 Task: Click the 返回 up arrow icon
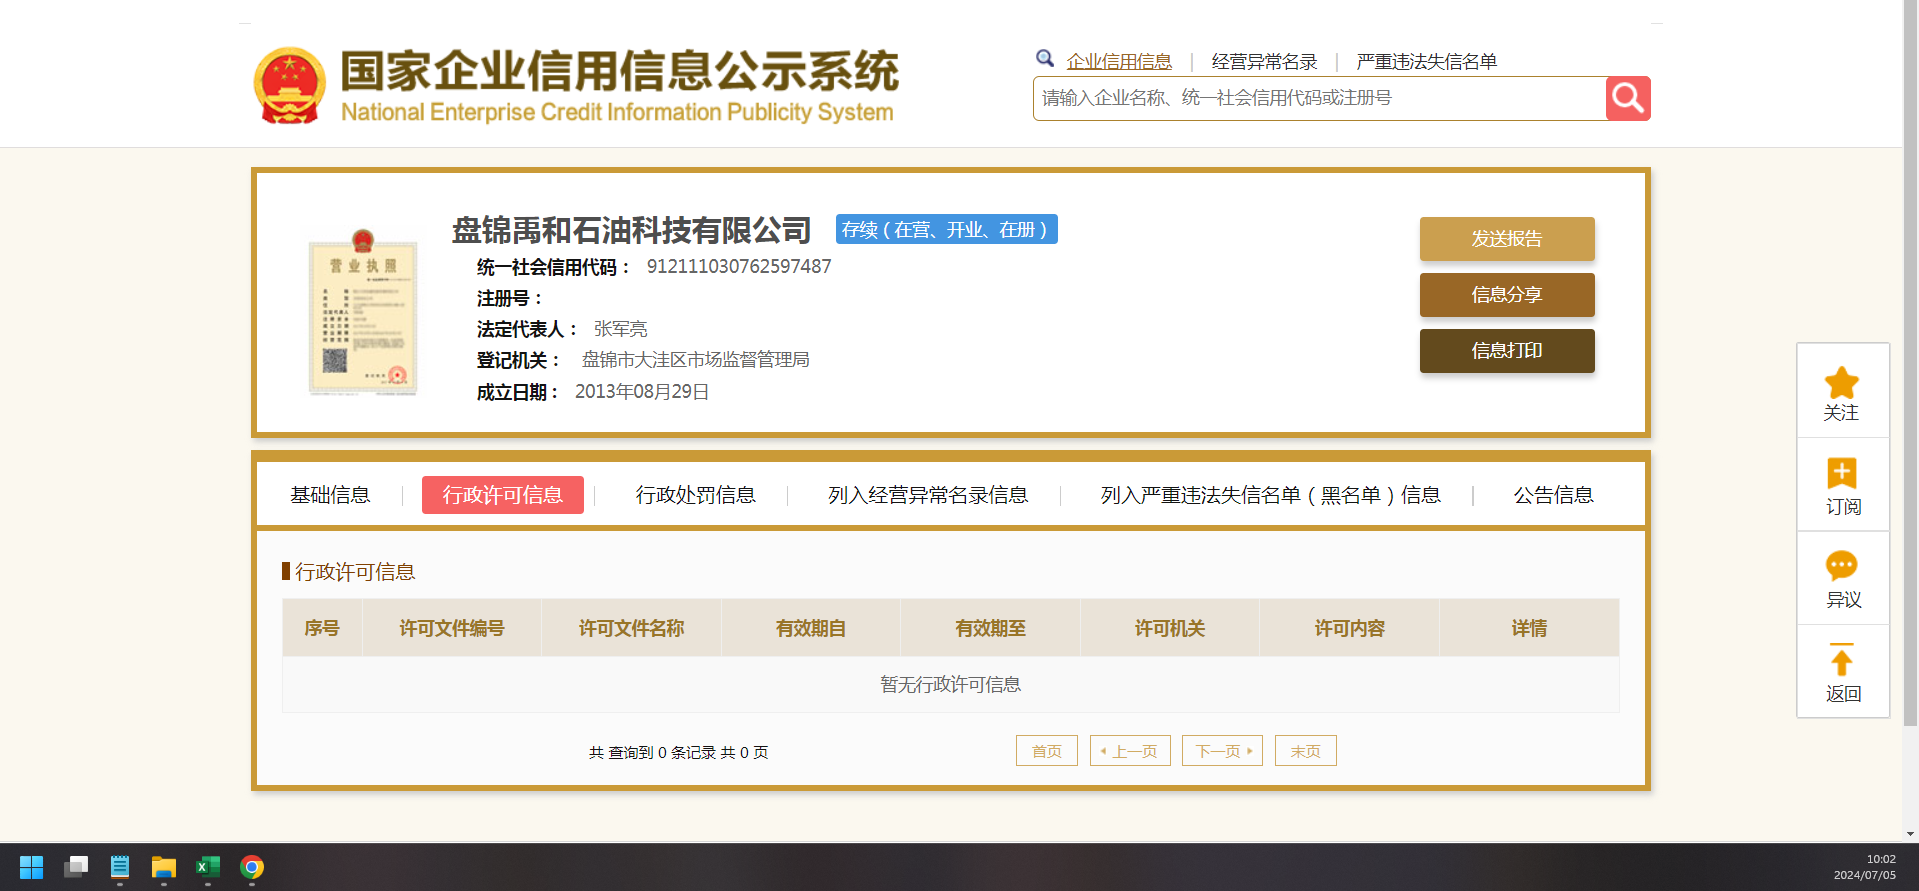(1842, 659)
